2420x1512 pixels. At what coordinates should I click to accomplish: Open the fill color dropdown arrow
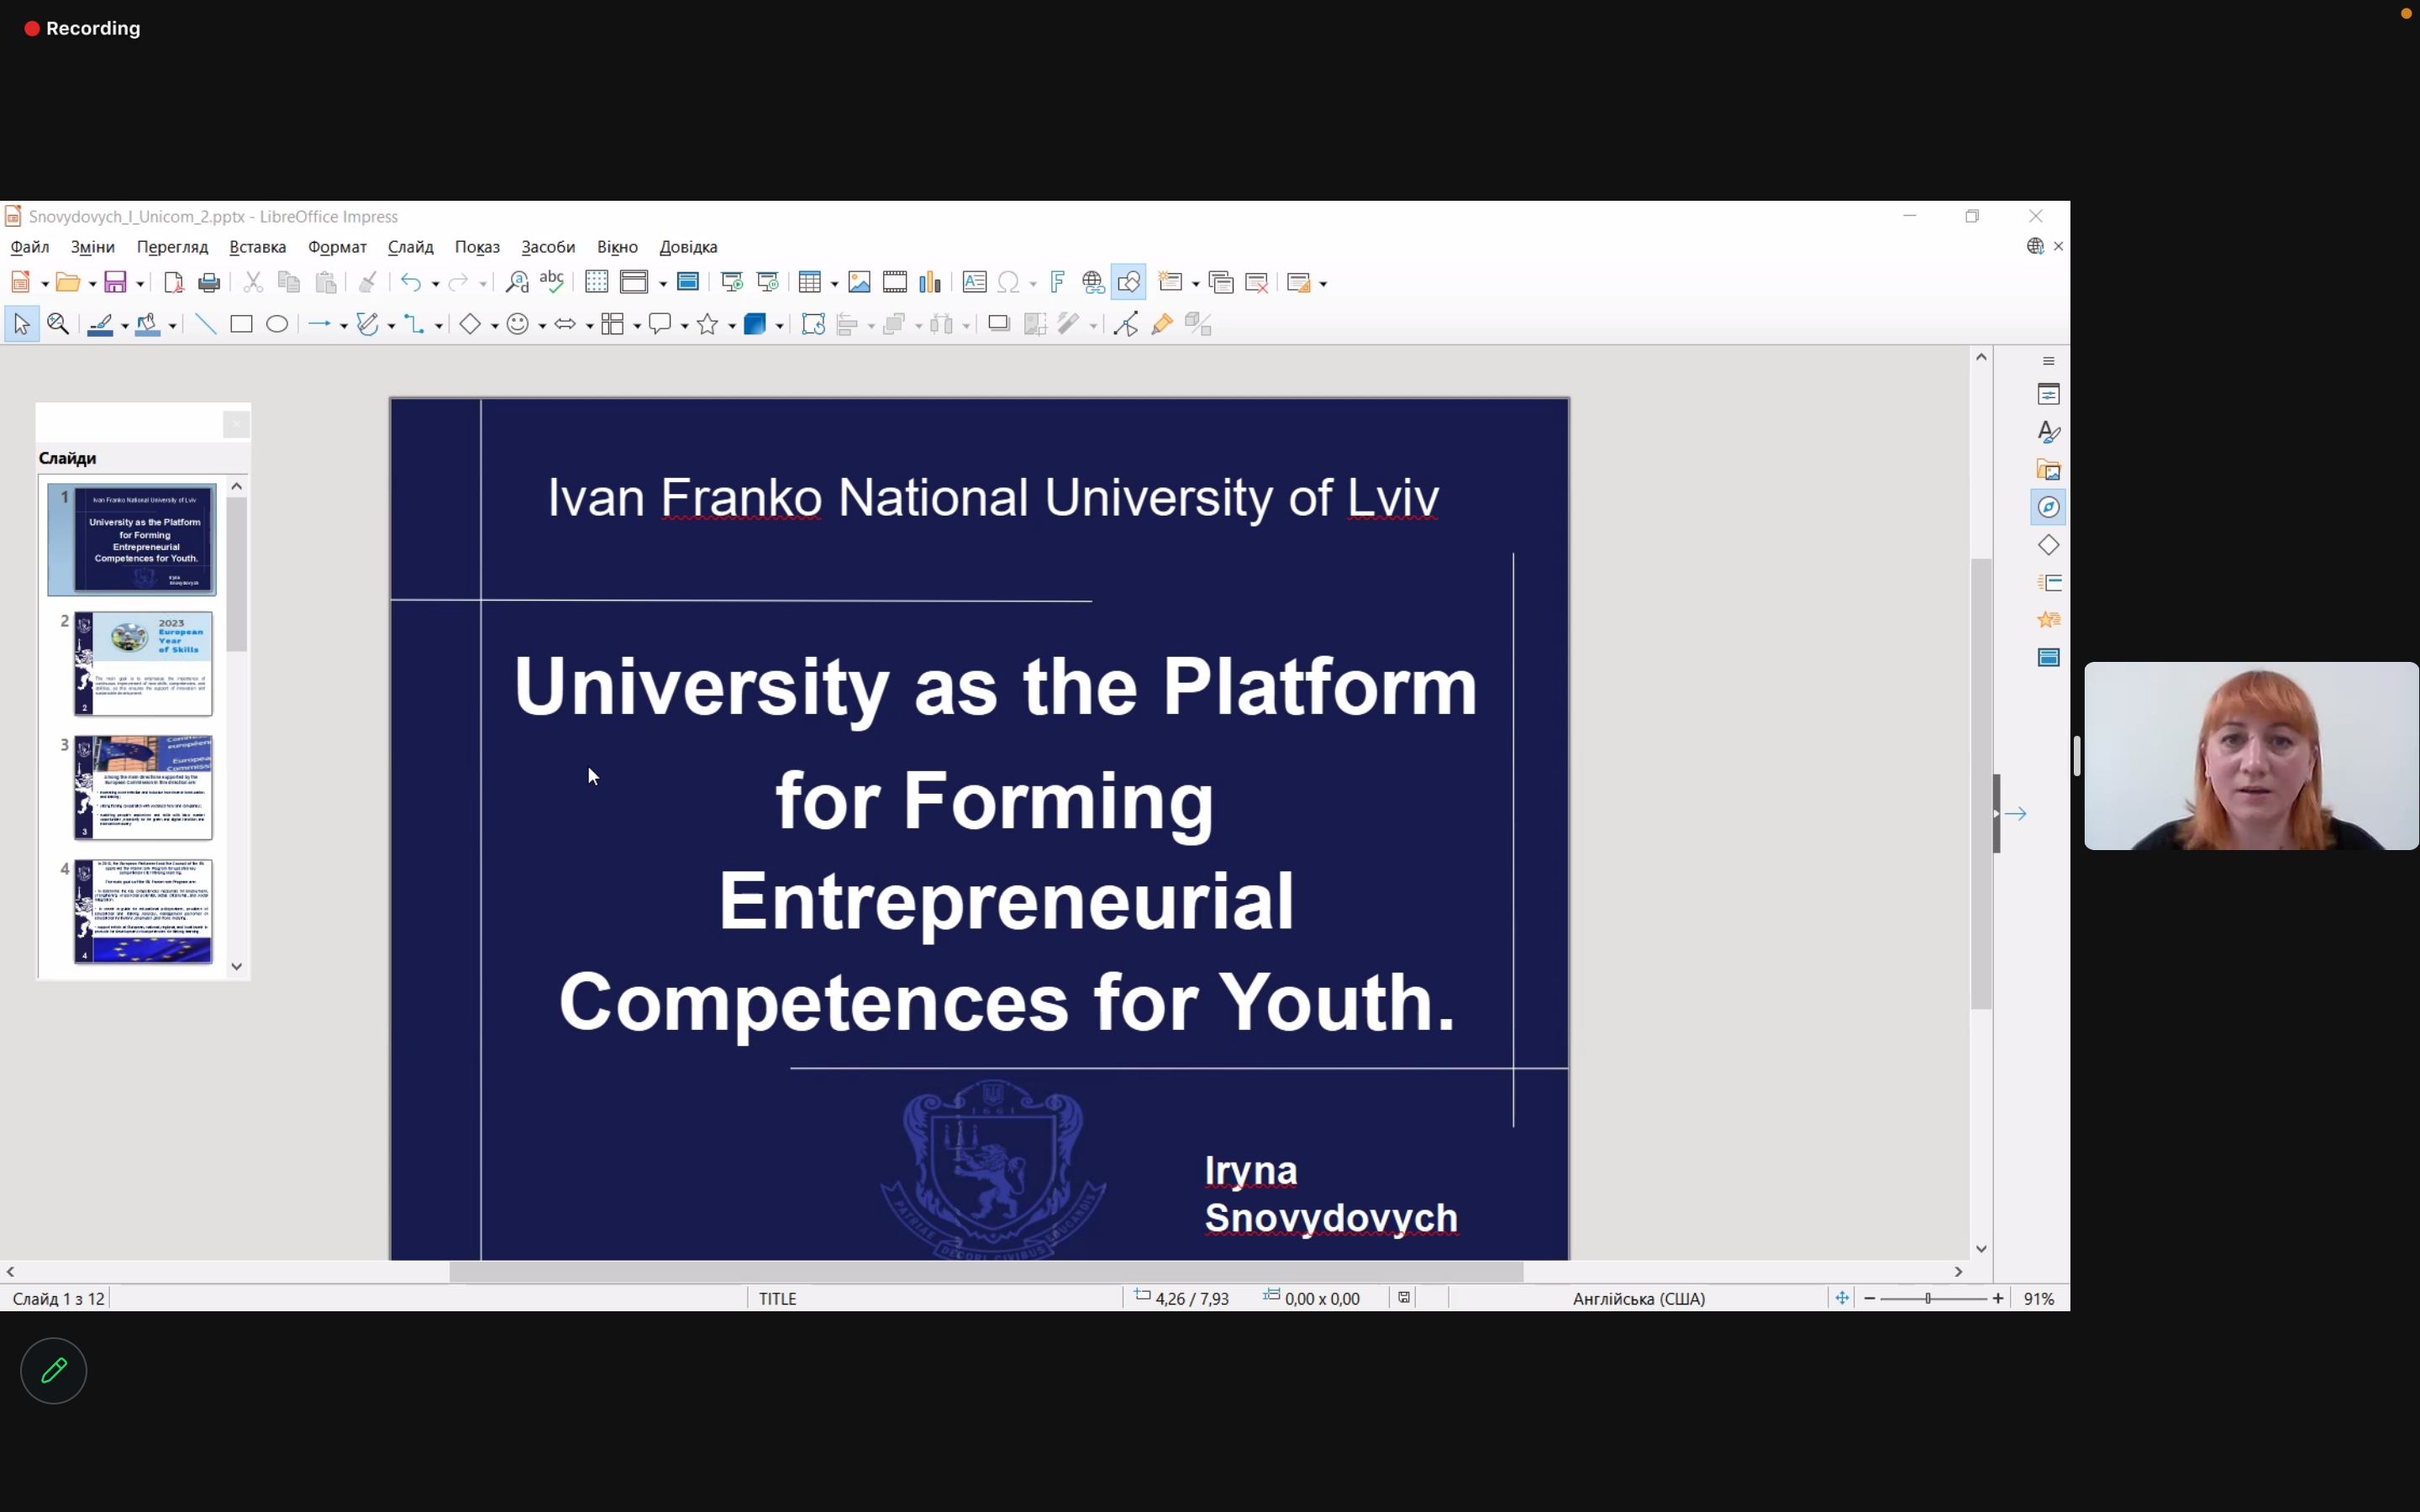(173, 326)
